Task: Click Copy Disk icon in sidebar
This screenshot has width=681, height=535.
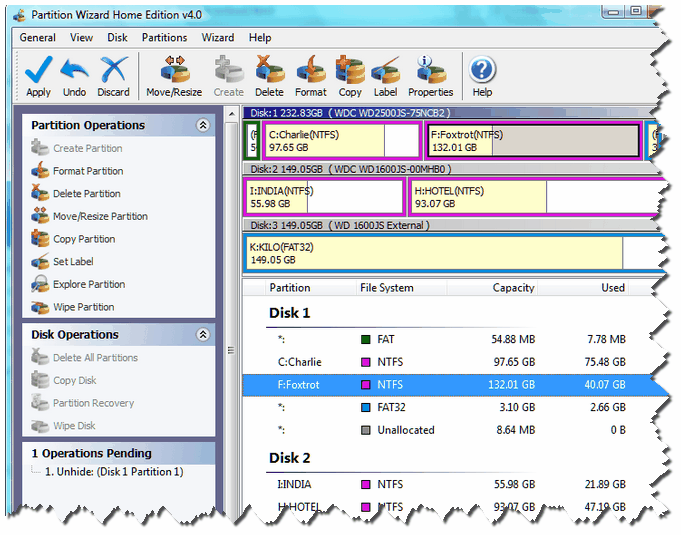Action: click(x=40, y=380)
